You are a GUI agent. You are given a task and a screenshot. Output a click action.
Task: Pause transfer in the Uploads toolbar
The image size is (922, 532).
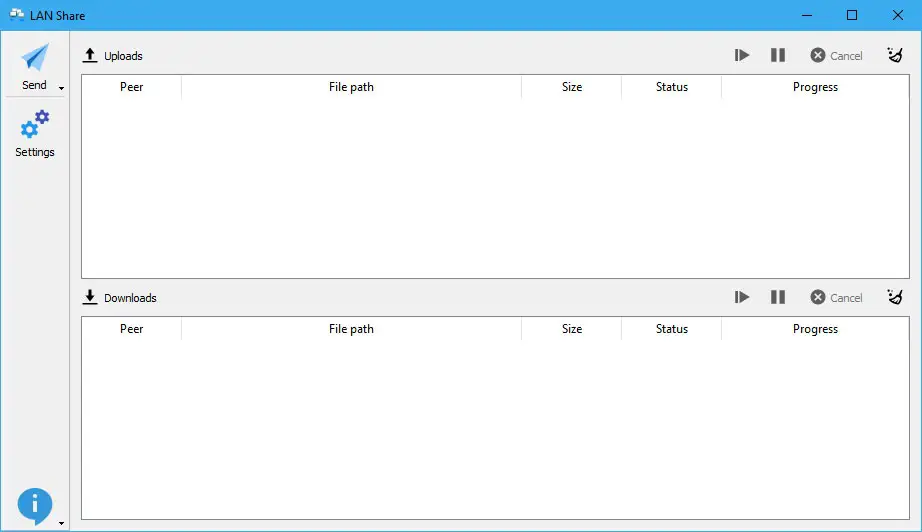pos(778,55)
